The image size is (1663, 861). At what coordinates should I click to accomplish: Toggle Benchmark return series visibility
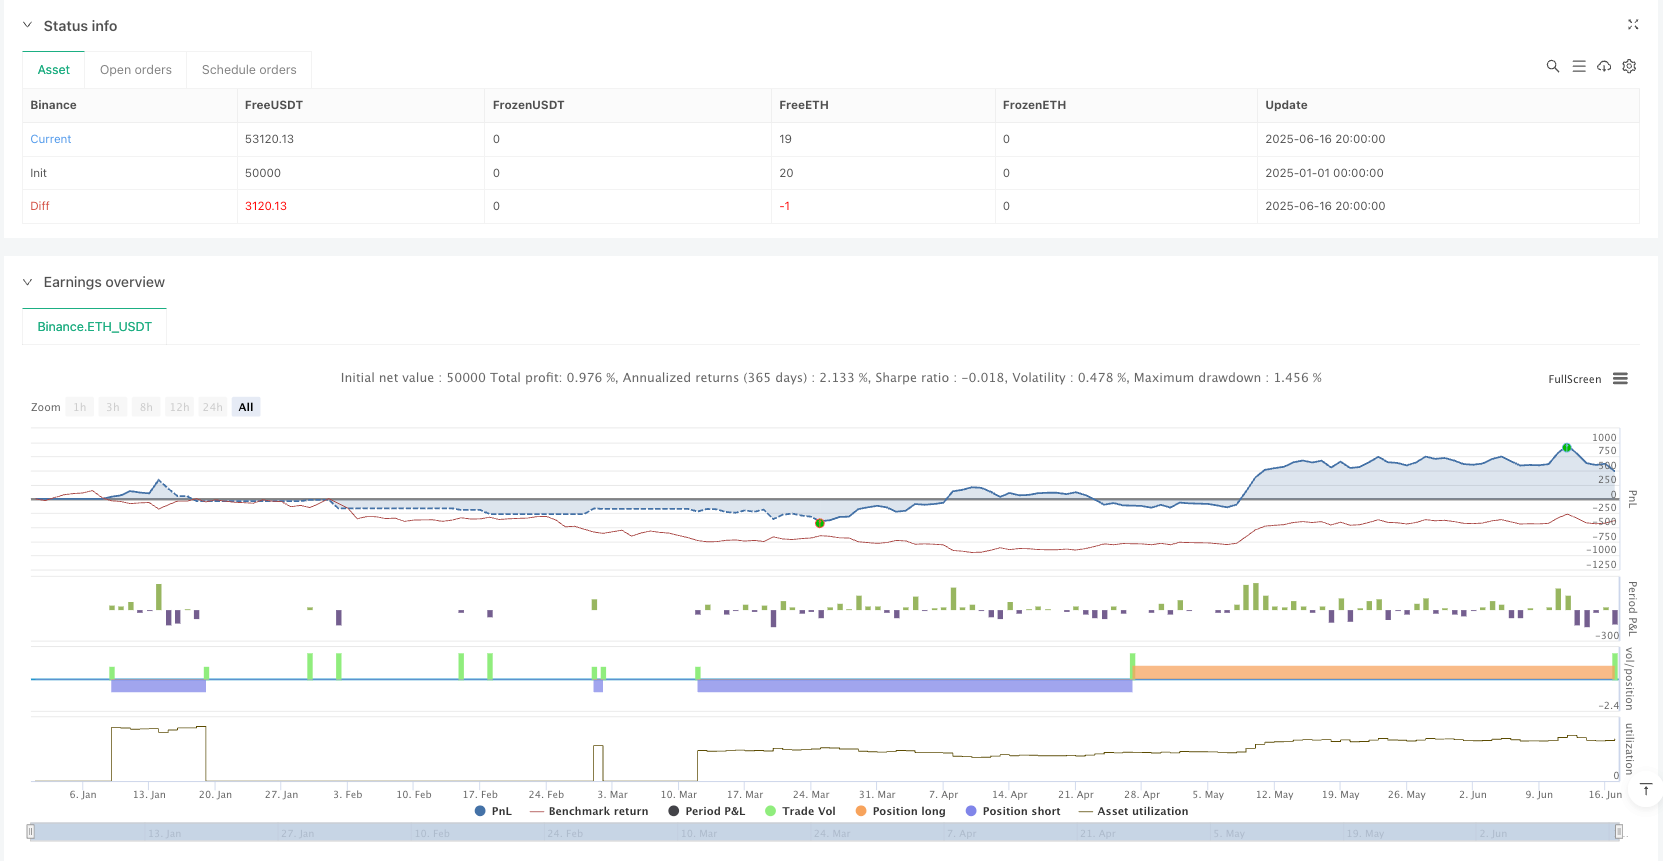click(x=588, y=811)
